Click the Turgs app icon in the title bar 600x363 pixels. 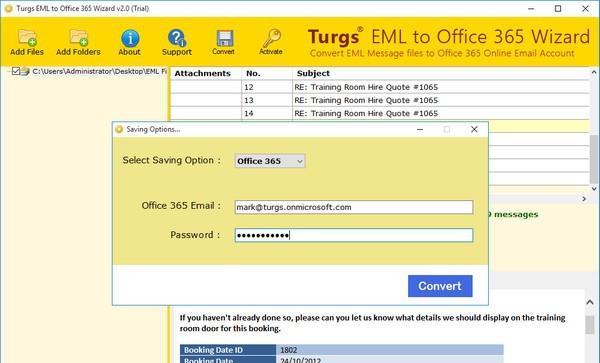(x=8, y=8)
